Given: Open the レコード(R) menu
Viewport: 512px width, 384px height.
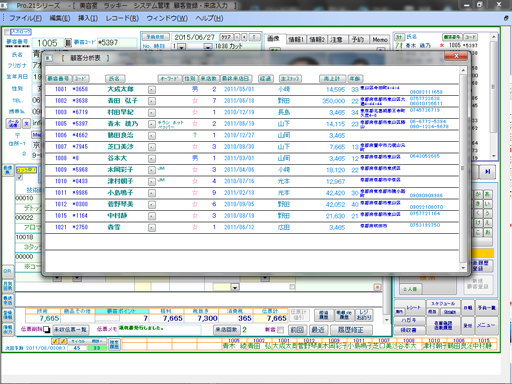Looking at the screenshot, I should click(x=122, y=18).
